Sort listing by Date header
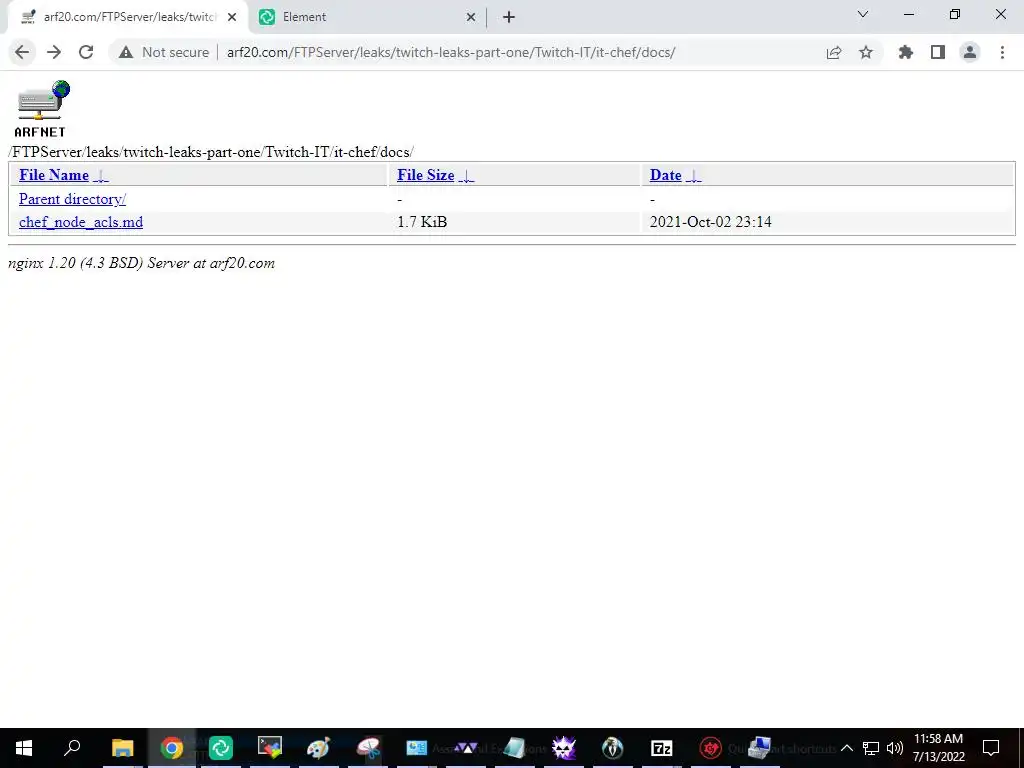1024x768 pixels. (x=665, y=175)
